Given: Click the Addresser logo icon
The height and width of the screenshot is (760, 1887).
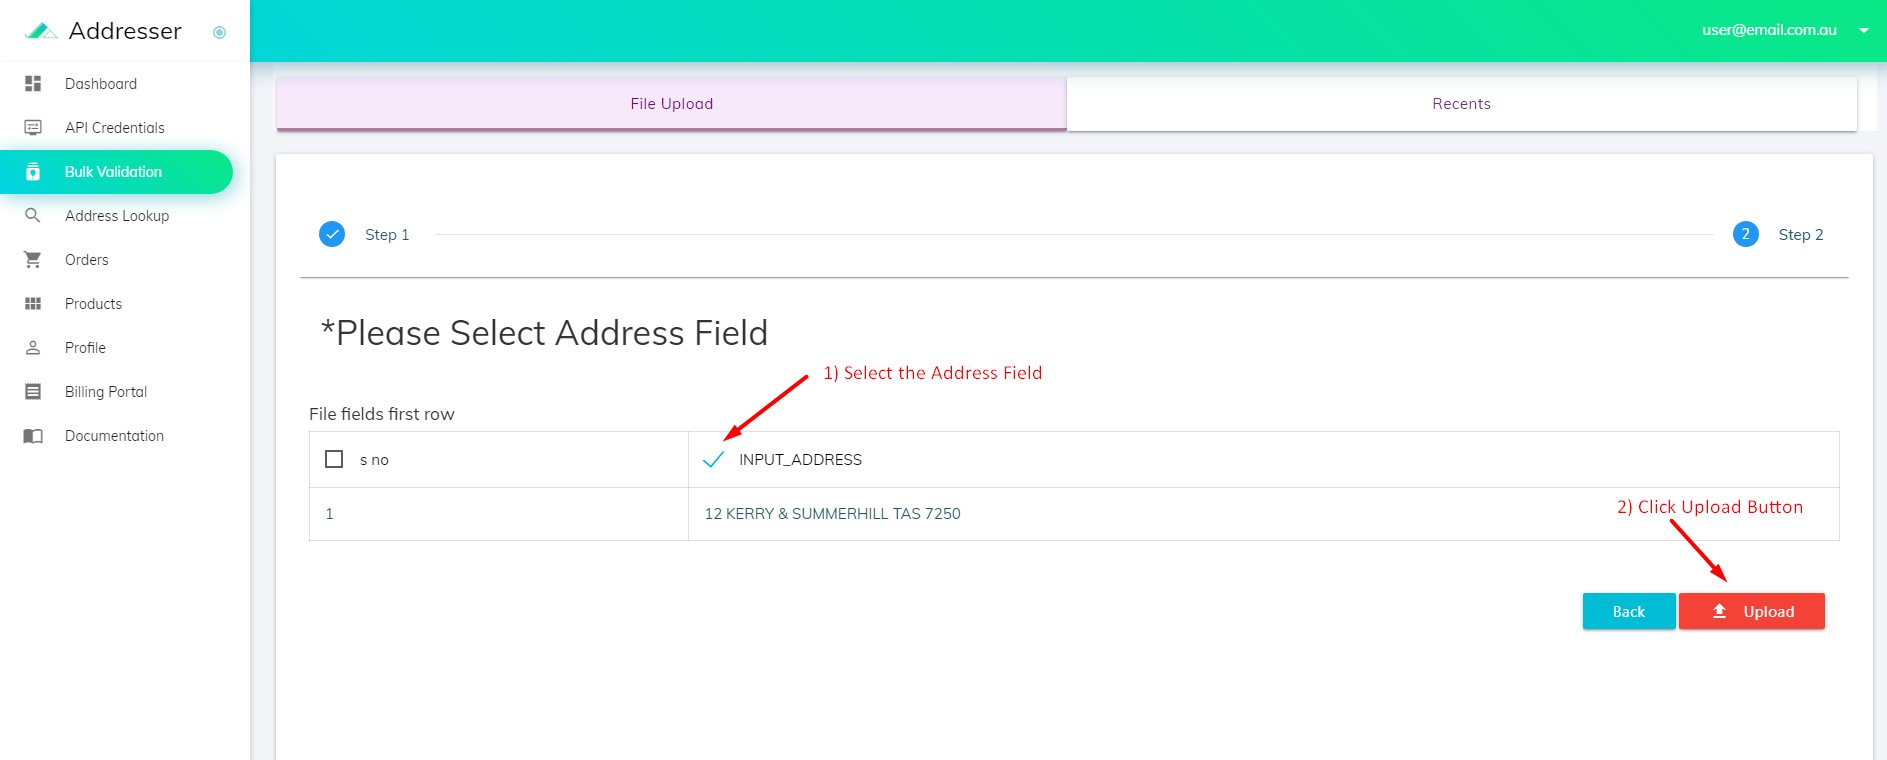Looking at the screenshot, I should point(41,31).
